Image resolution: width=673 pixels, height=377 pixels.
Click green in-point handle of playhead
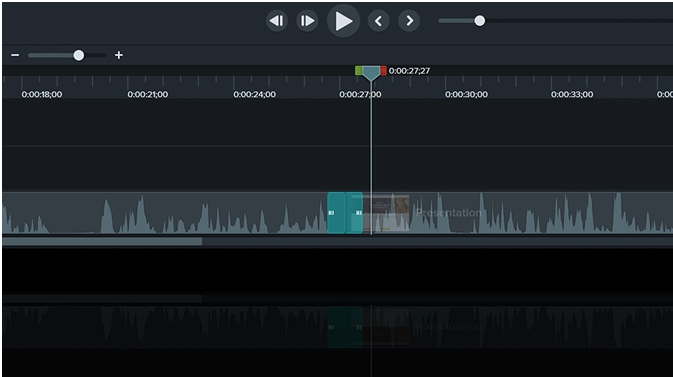click(358, 70)
